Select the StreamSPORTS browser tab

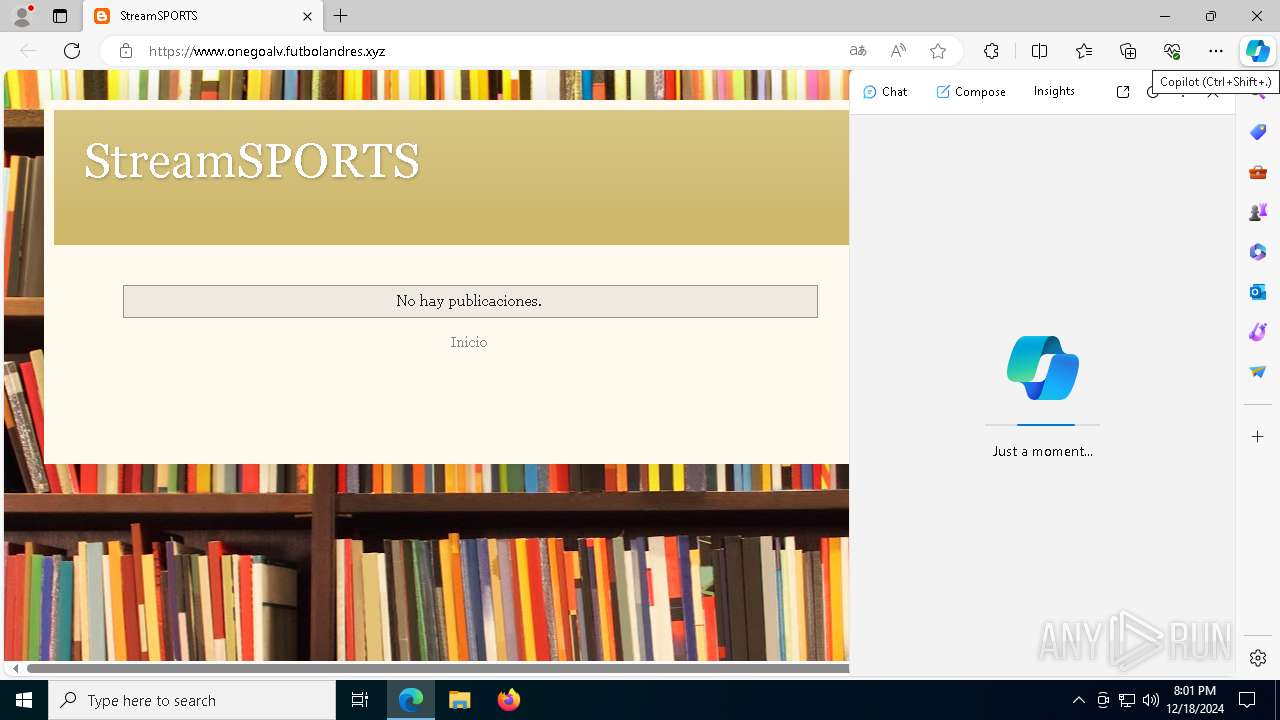[202, 16]
